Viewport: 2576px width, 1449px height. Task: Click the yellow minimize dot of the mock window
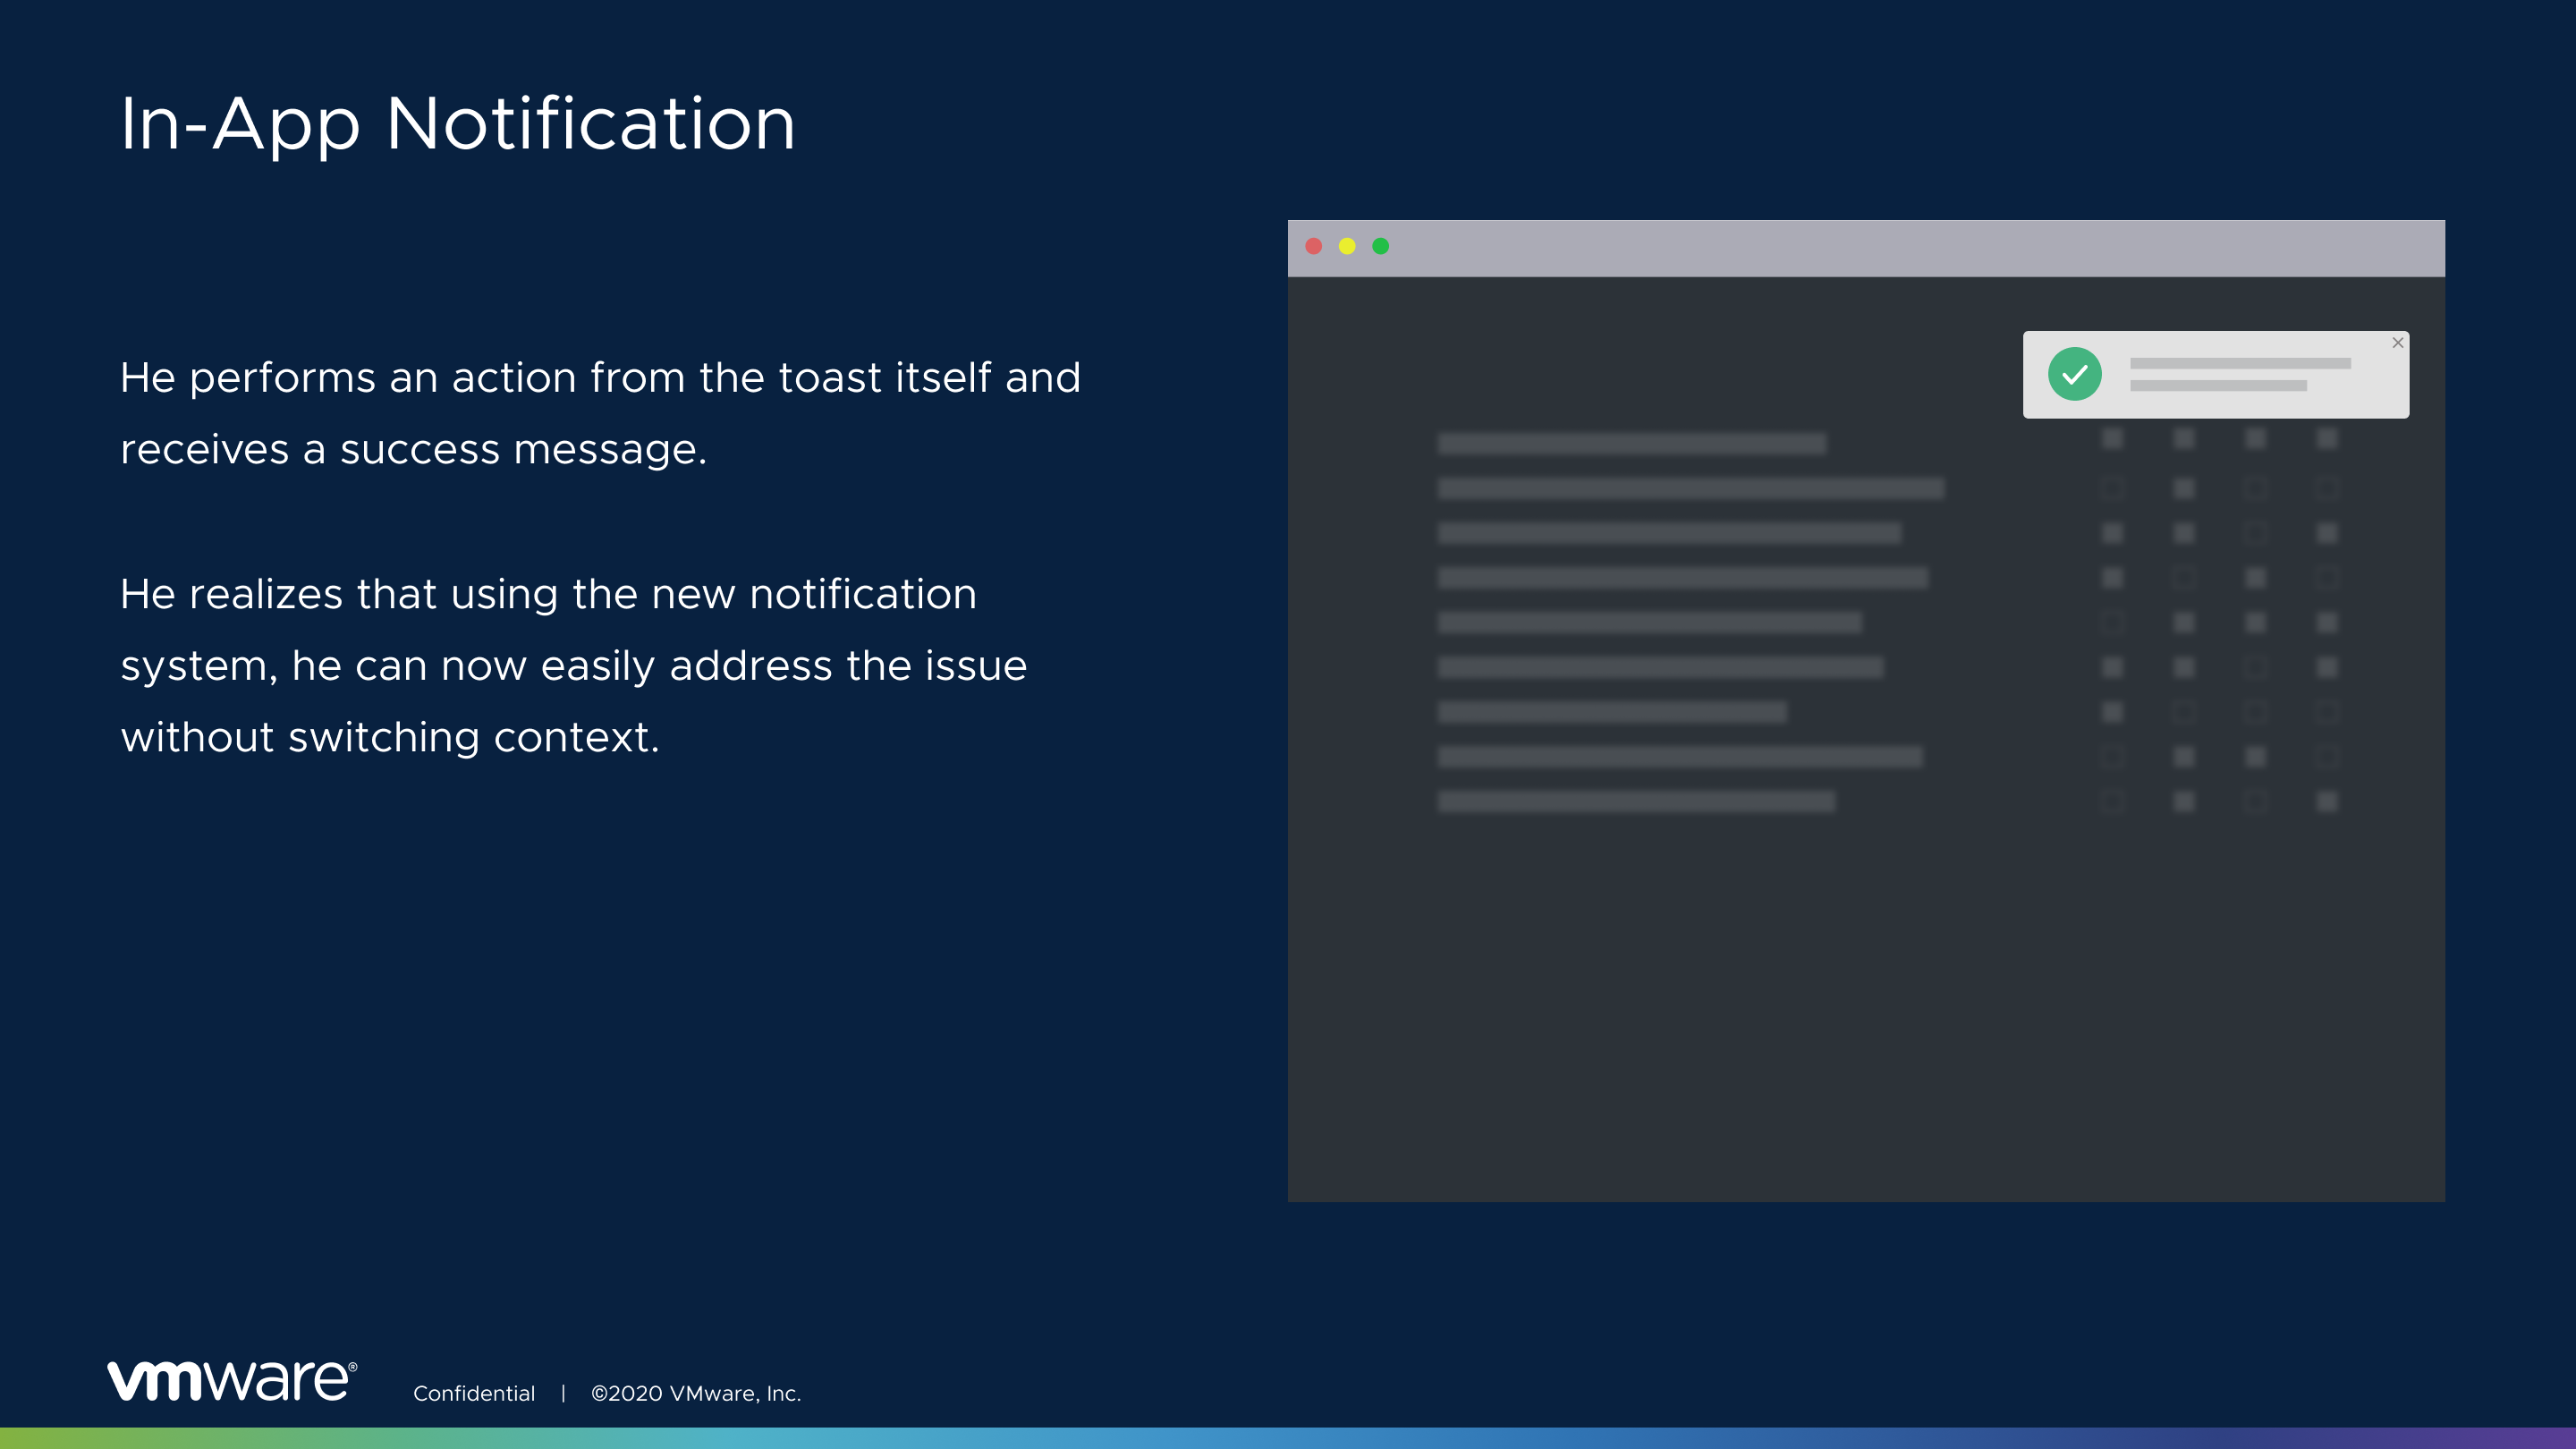coord(1347,246)
